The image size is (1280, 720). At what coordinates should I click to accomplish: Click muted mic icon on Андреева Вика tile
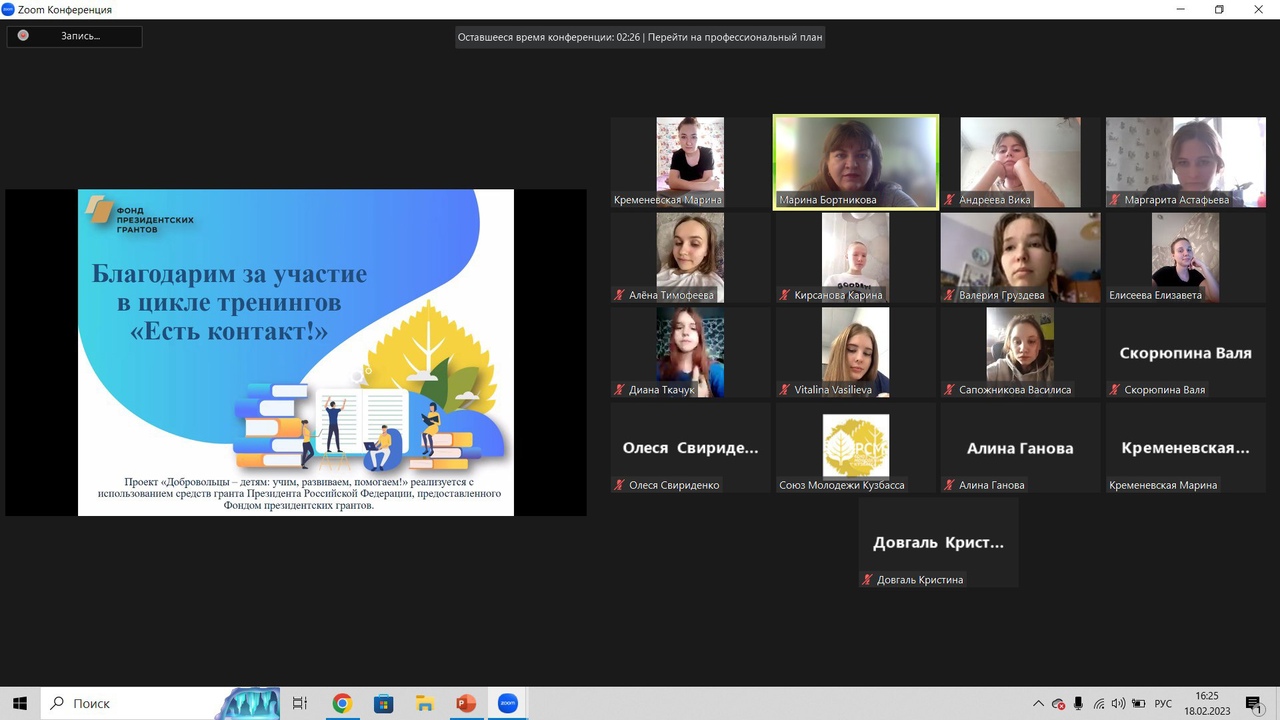pos(950,200)
